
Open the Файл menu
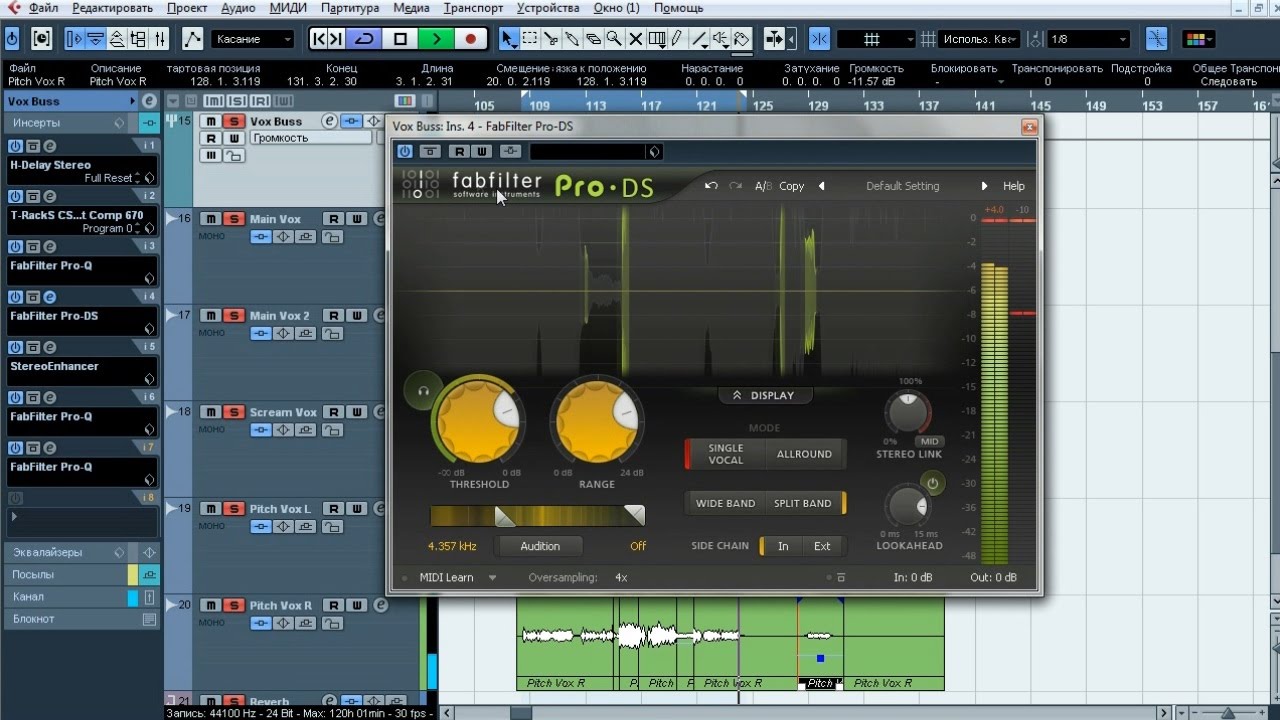tap(44, 8)
